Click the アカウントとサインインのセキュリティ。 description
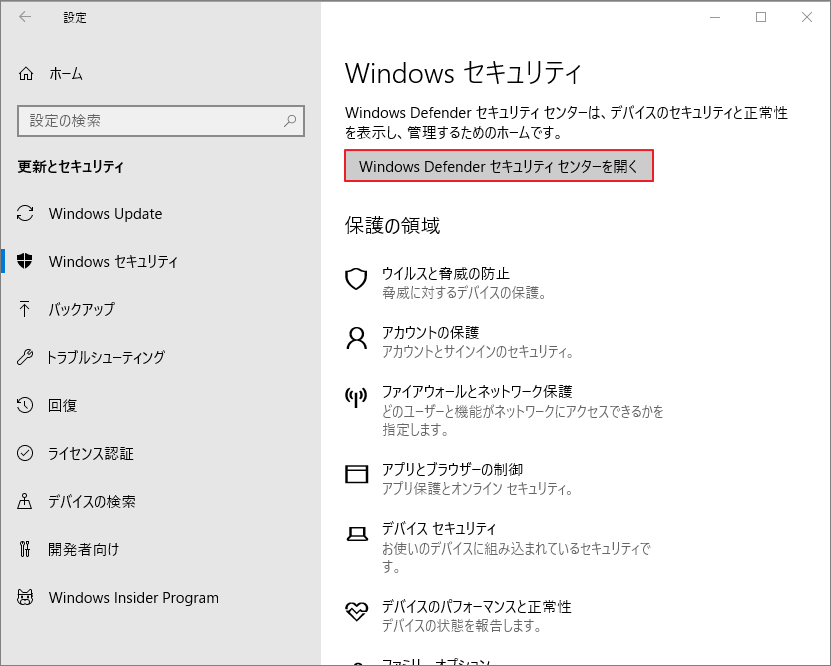This screenshot has height=666, width=831. tap(478, 351)
